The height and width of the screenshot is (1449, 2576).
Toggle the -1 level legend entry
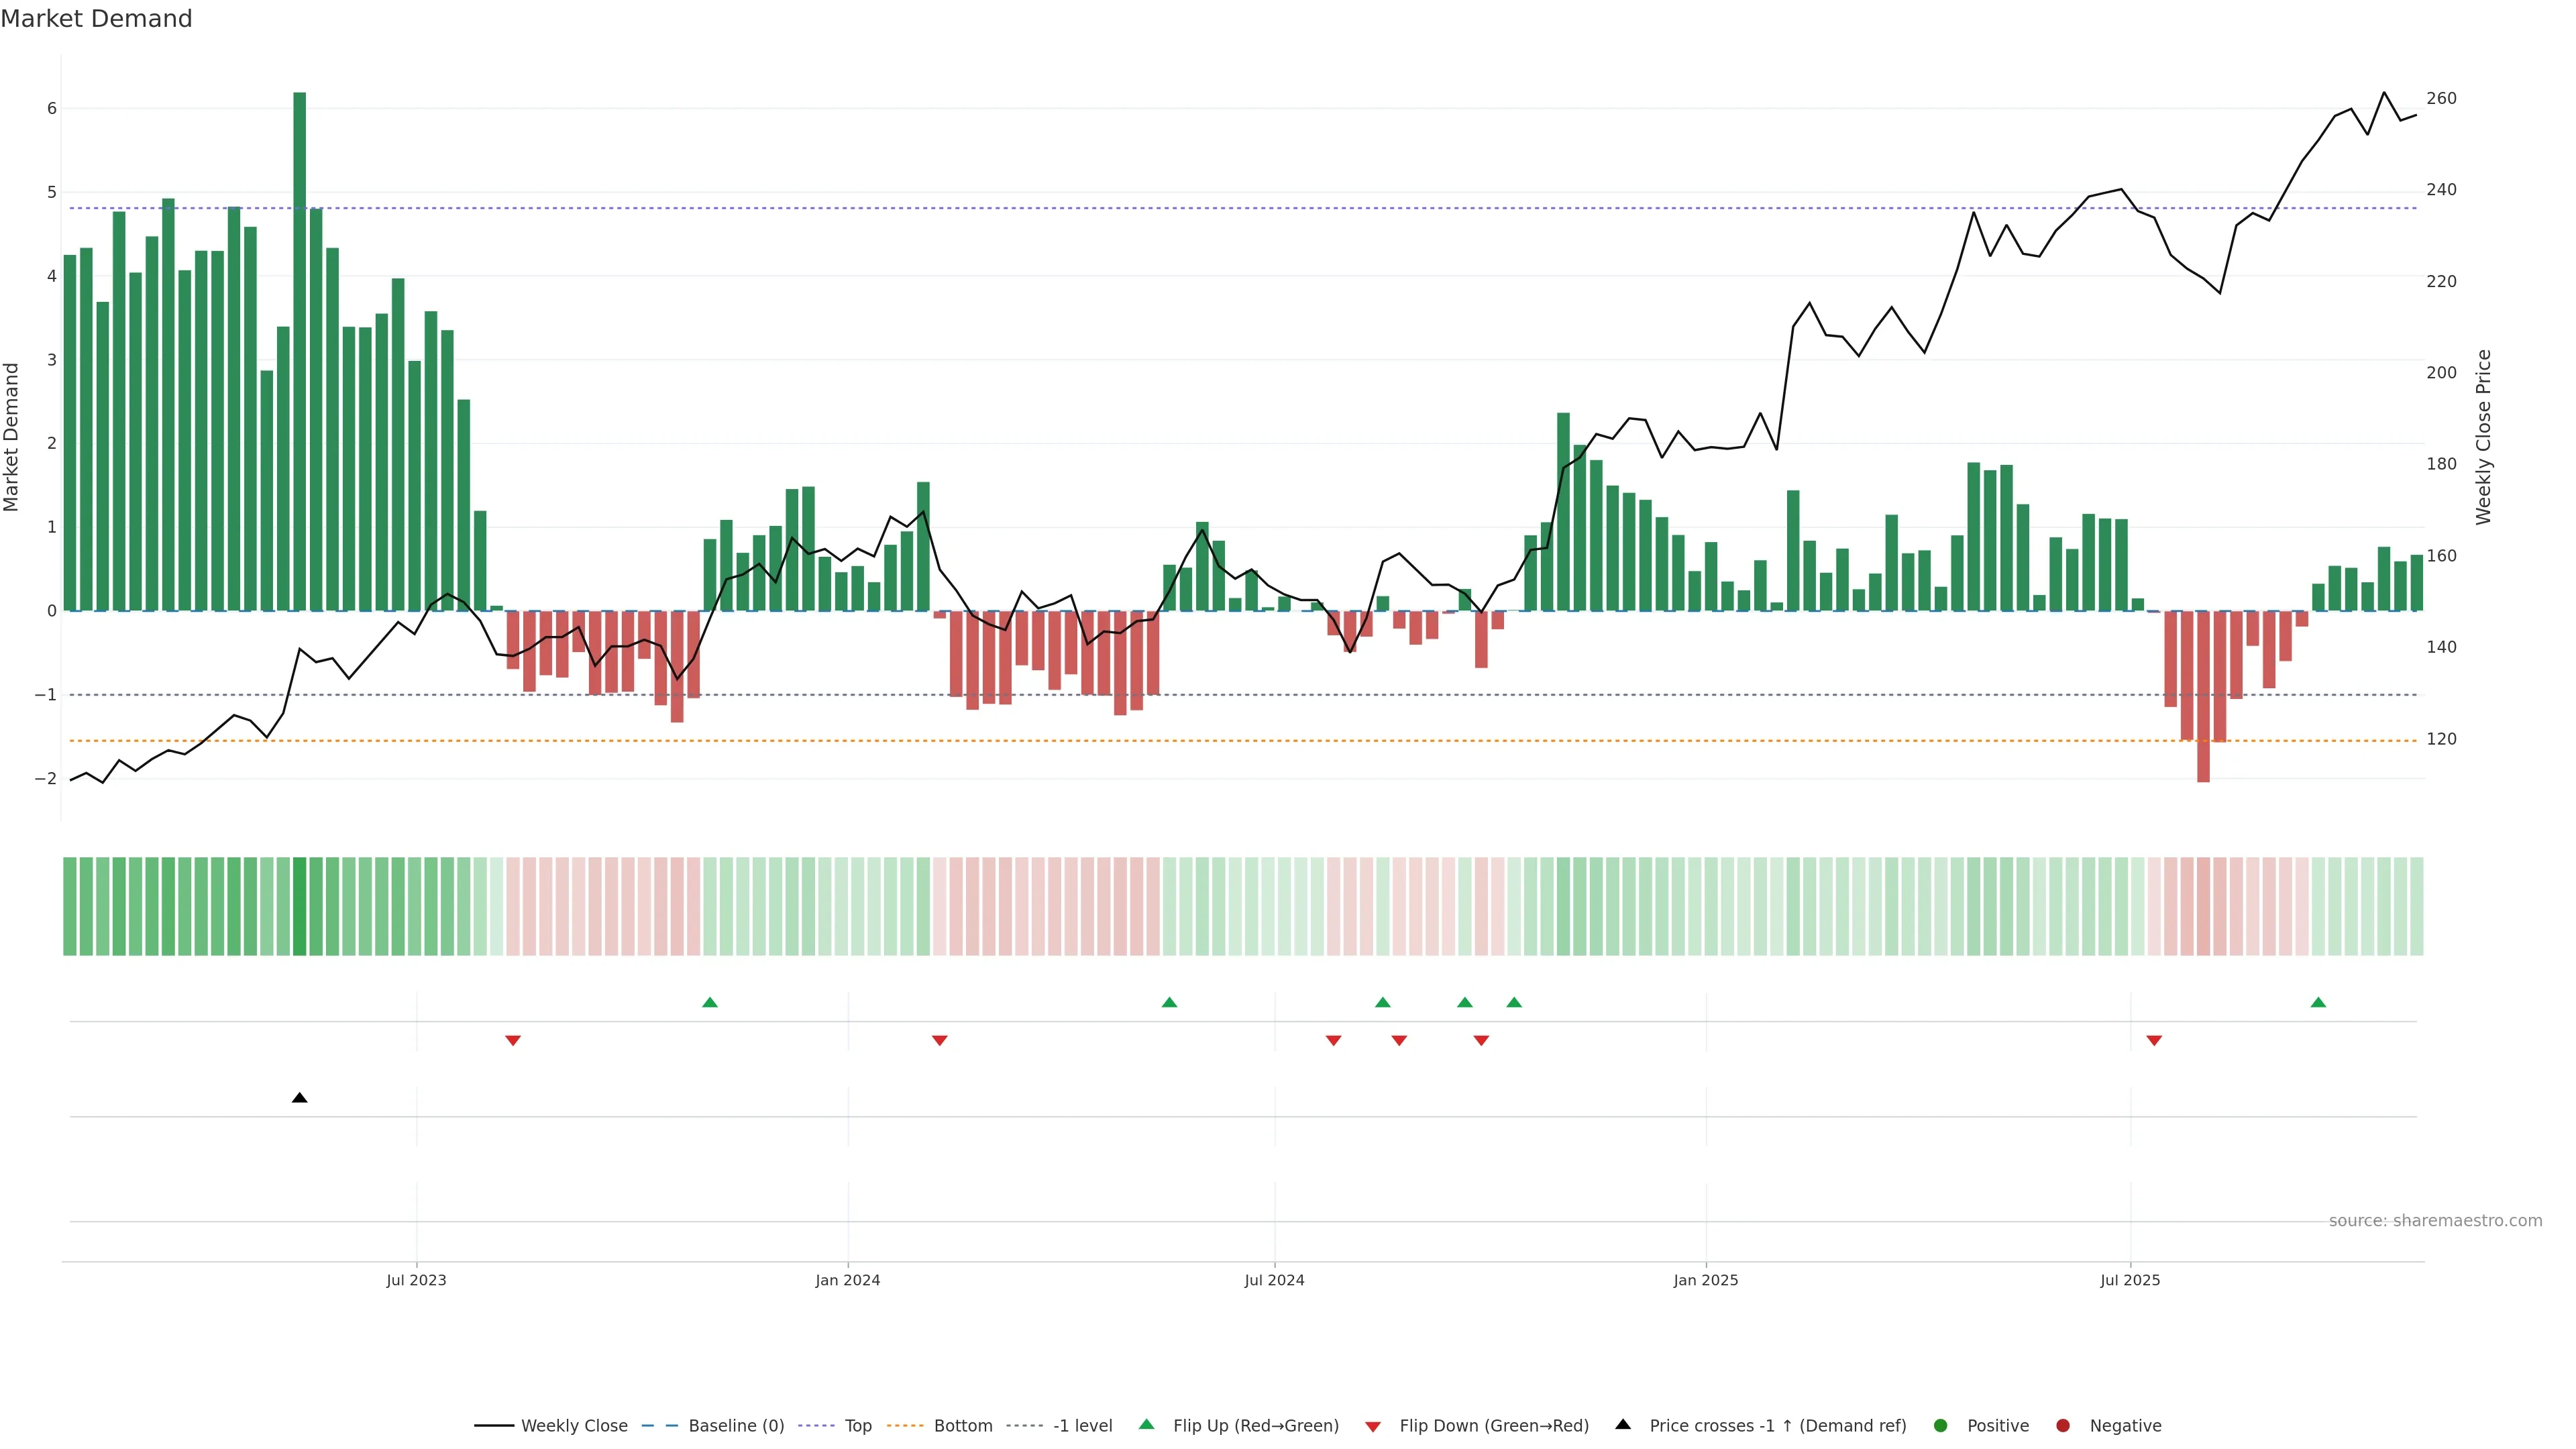(1082, 1425)
